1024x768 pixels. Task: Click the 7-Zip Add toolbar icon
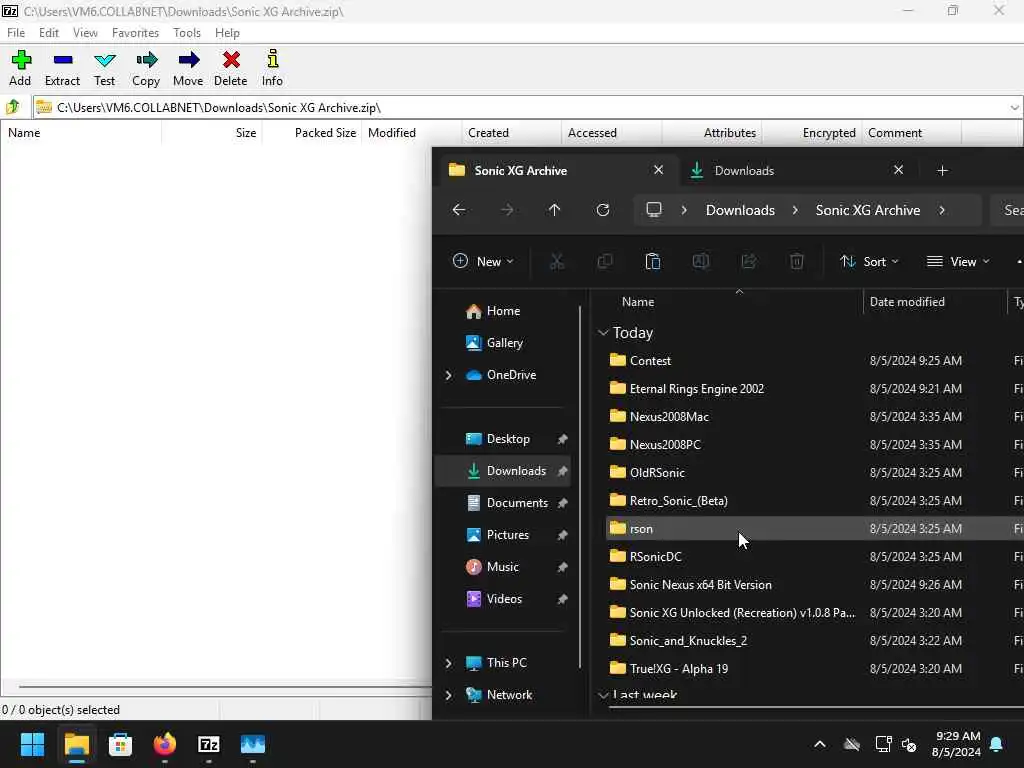pyautogui.click(x=20, y=61)
